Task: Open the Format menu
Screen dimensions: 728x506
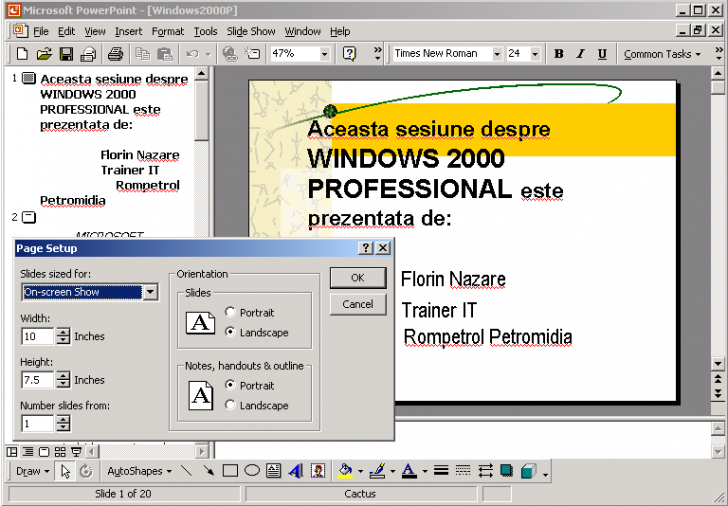Action: [168, 32]
